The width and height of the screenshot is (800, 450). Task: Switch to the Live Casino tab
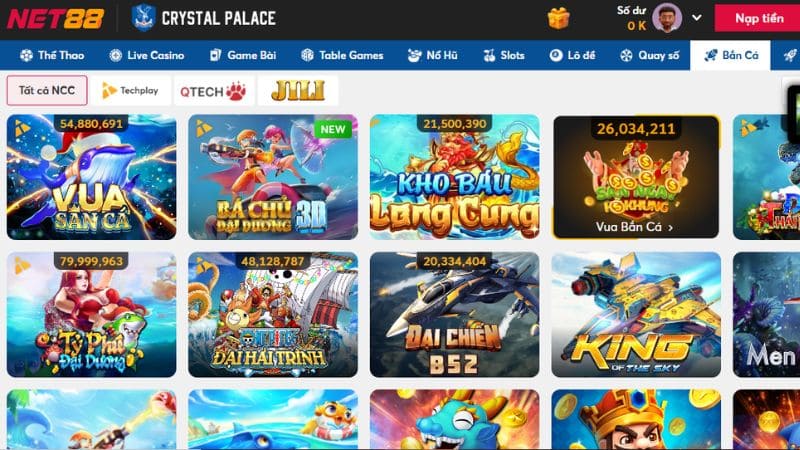click(147, 55)
